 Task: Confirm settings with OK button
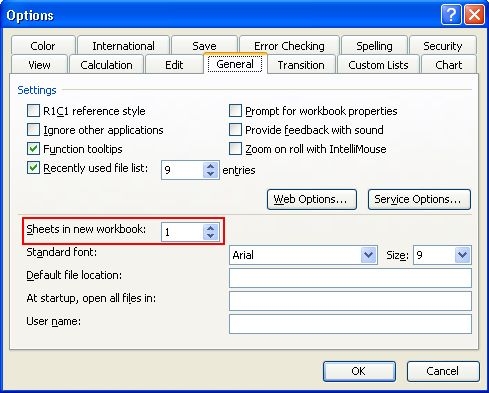359,371
